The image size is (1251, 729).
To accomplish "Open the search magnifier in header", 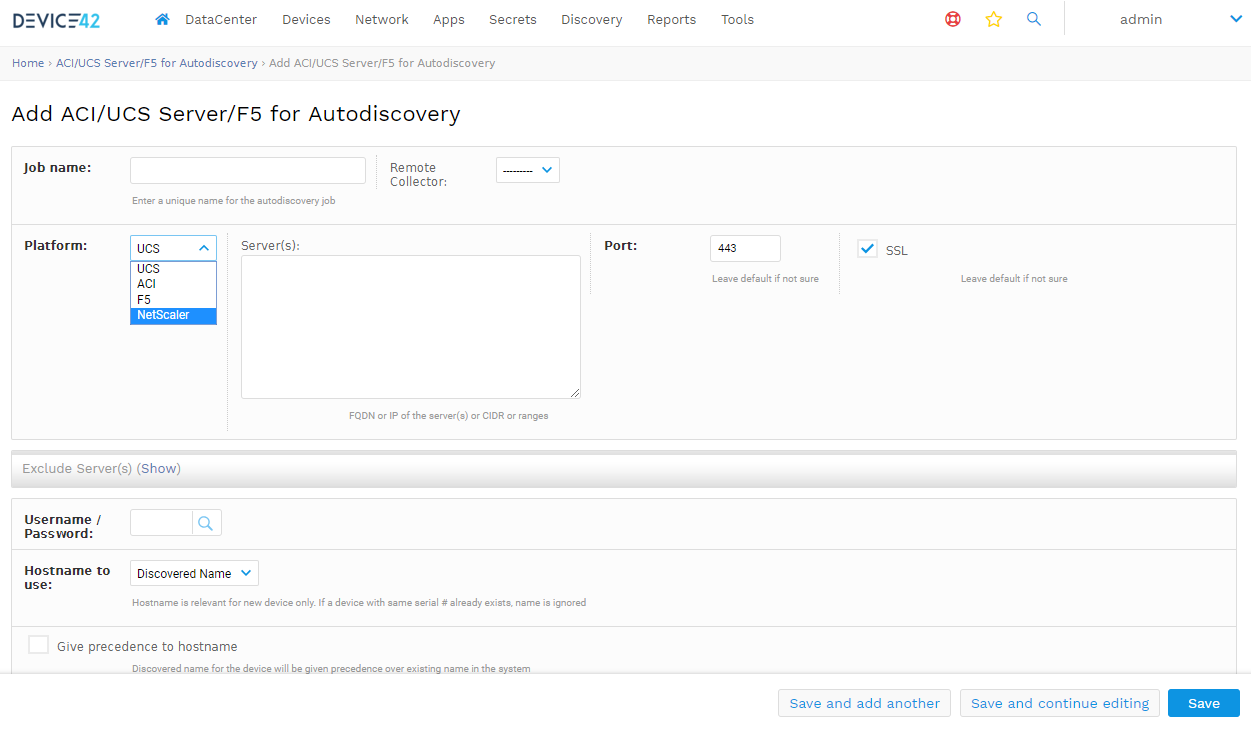I will tap(1034, 19).
